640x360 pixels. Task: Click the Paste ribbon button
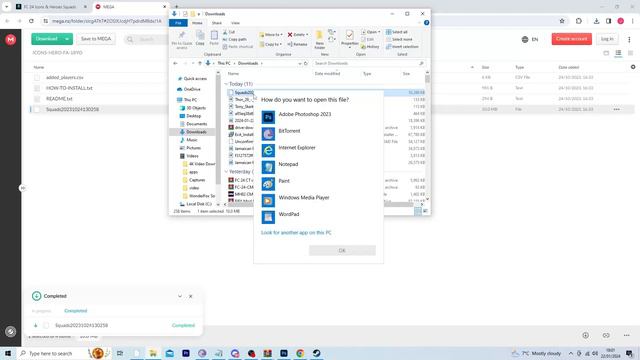click(214, 38)
